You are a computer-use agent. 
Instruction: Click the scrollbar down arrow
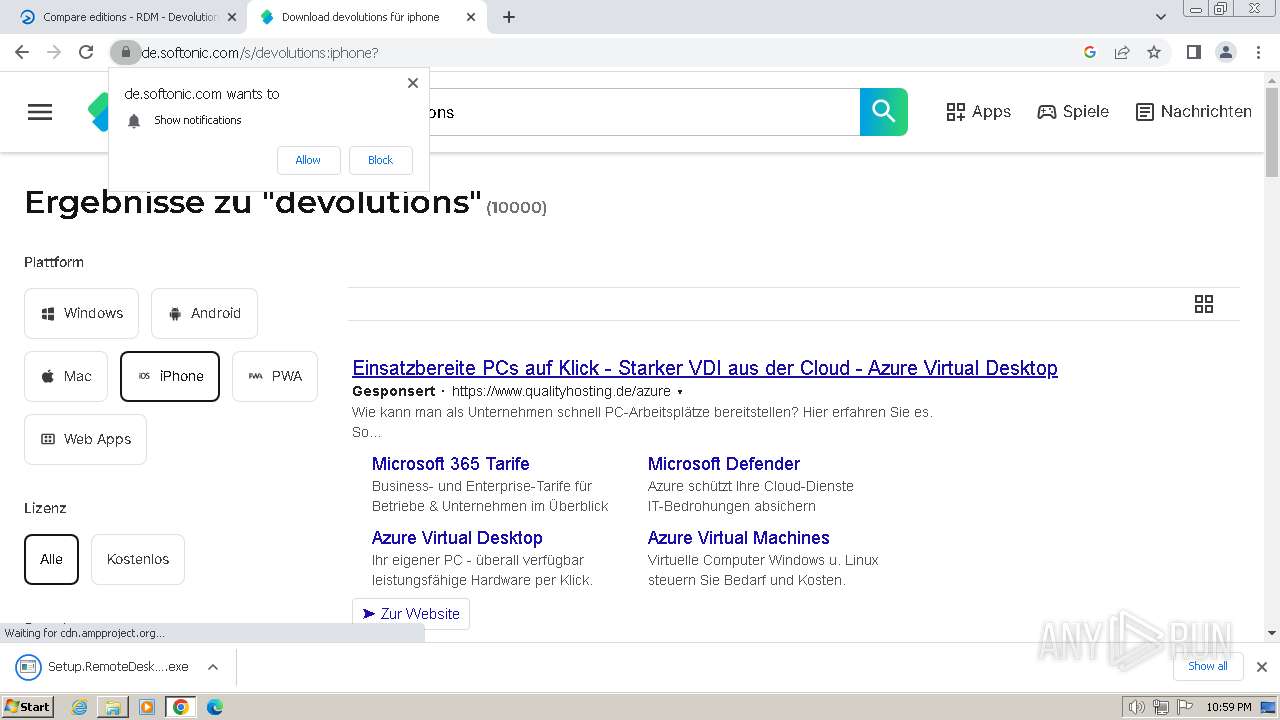[1271, 632]
